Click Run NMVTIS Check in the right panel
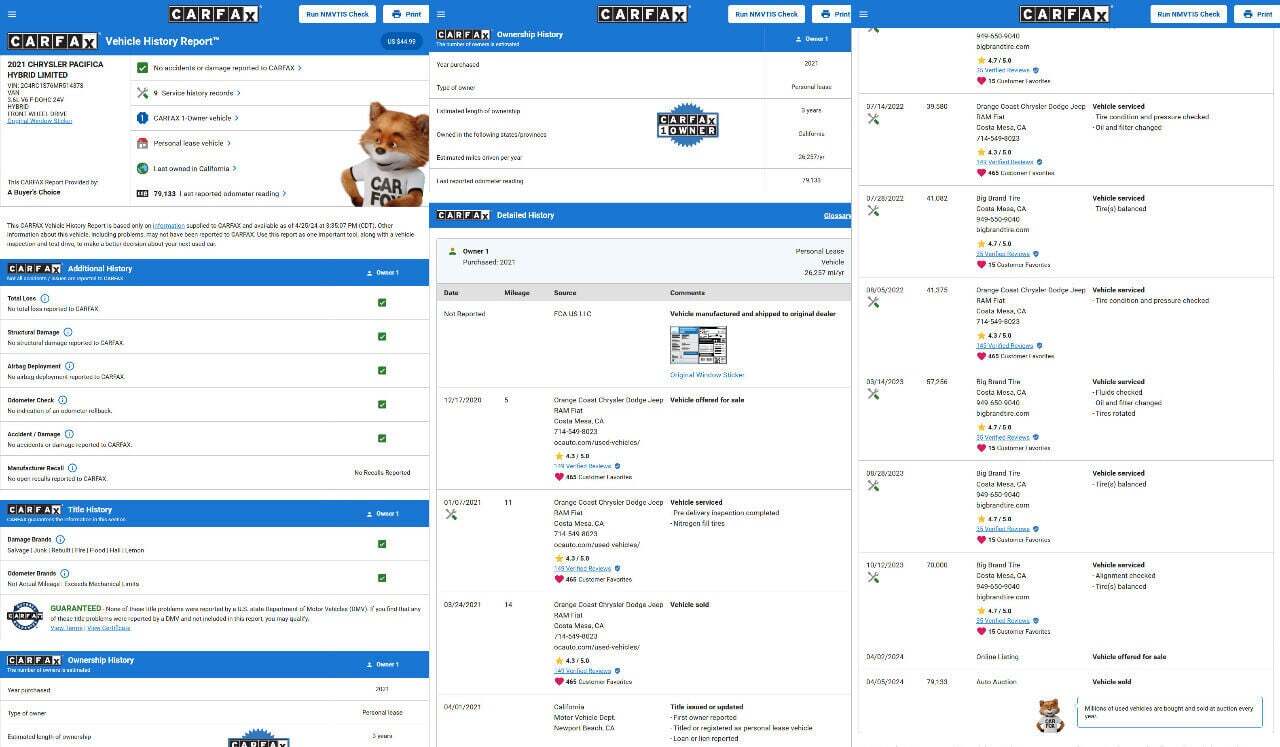 [1190, 14]
